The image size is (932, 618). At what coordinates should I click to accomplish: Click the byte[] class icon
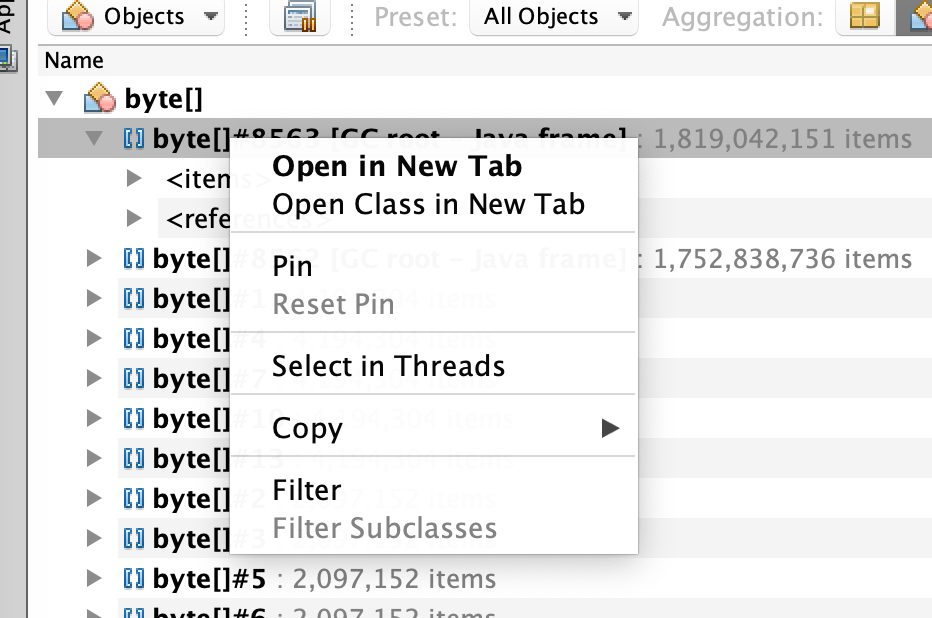[99, 99]
